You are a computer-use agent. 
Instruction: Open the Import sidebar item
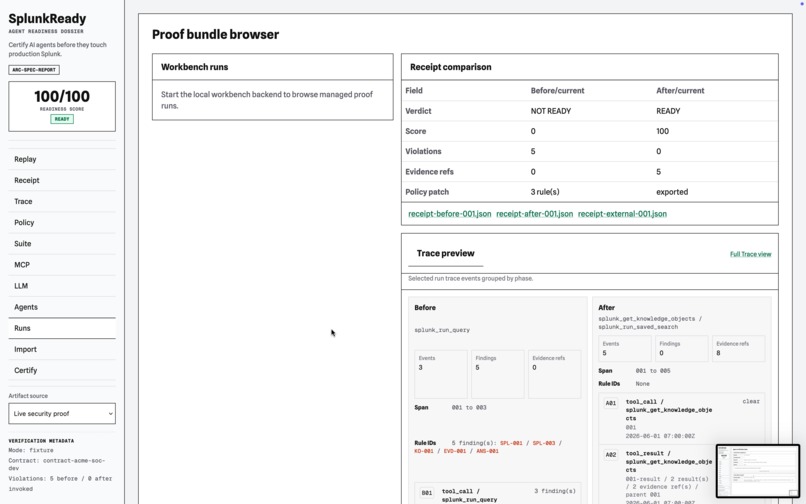62,349
